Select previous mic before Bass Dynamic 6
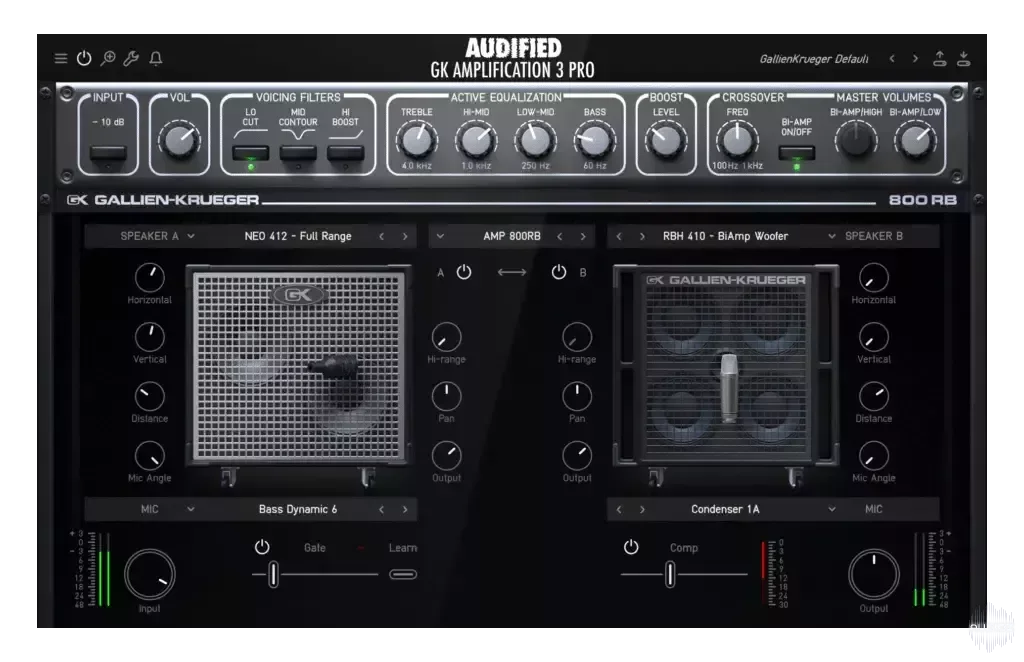 coord(381,509)
